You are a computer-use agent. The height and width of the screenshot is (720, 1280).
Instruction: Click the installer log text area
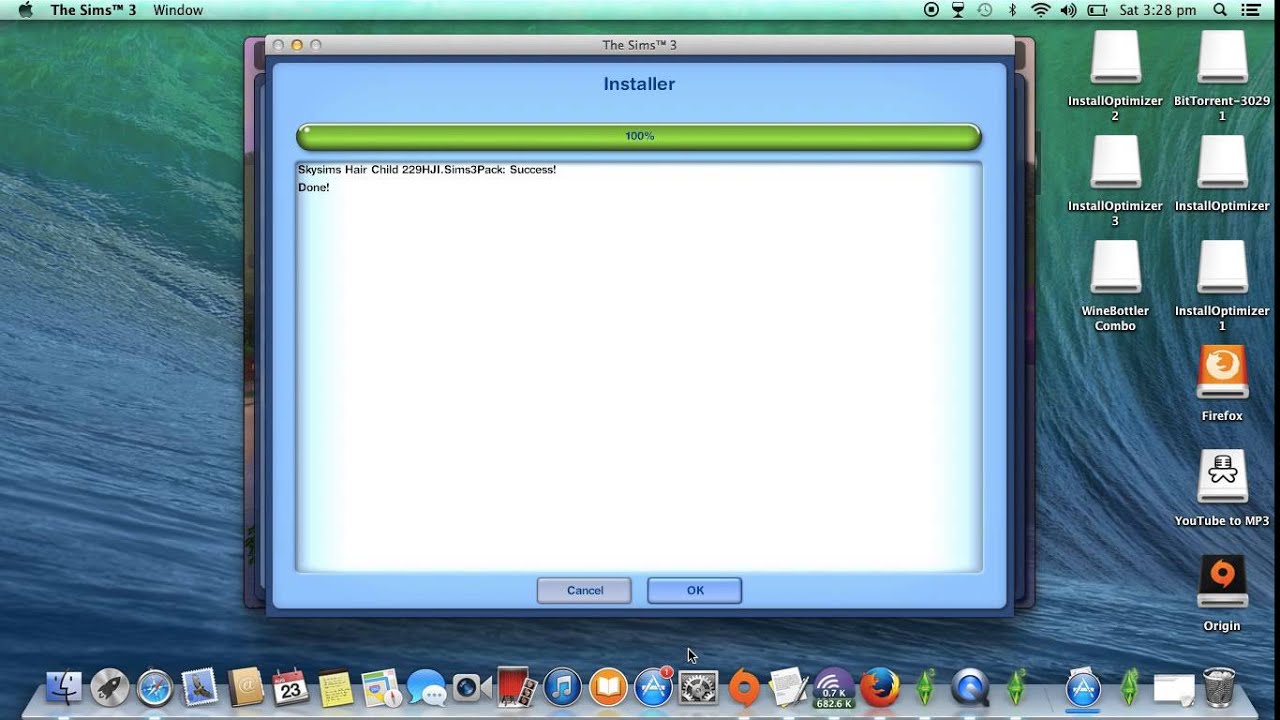[x=639, y=366]
